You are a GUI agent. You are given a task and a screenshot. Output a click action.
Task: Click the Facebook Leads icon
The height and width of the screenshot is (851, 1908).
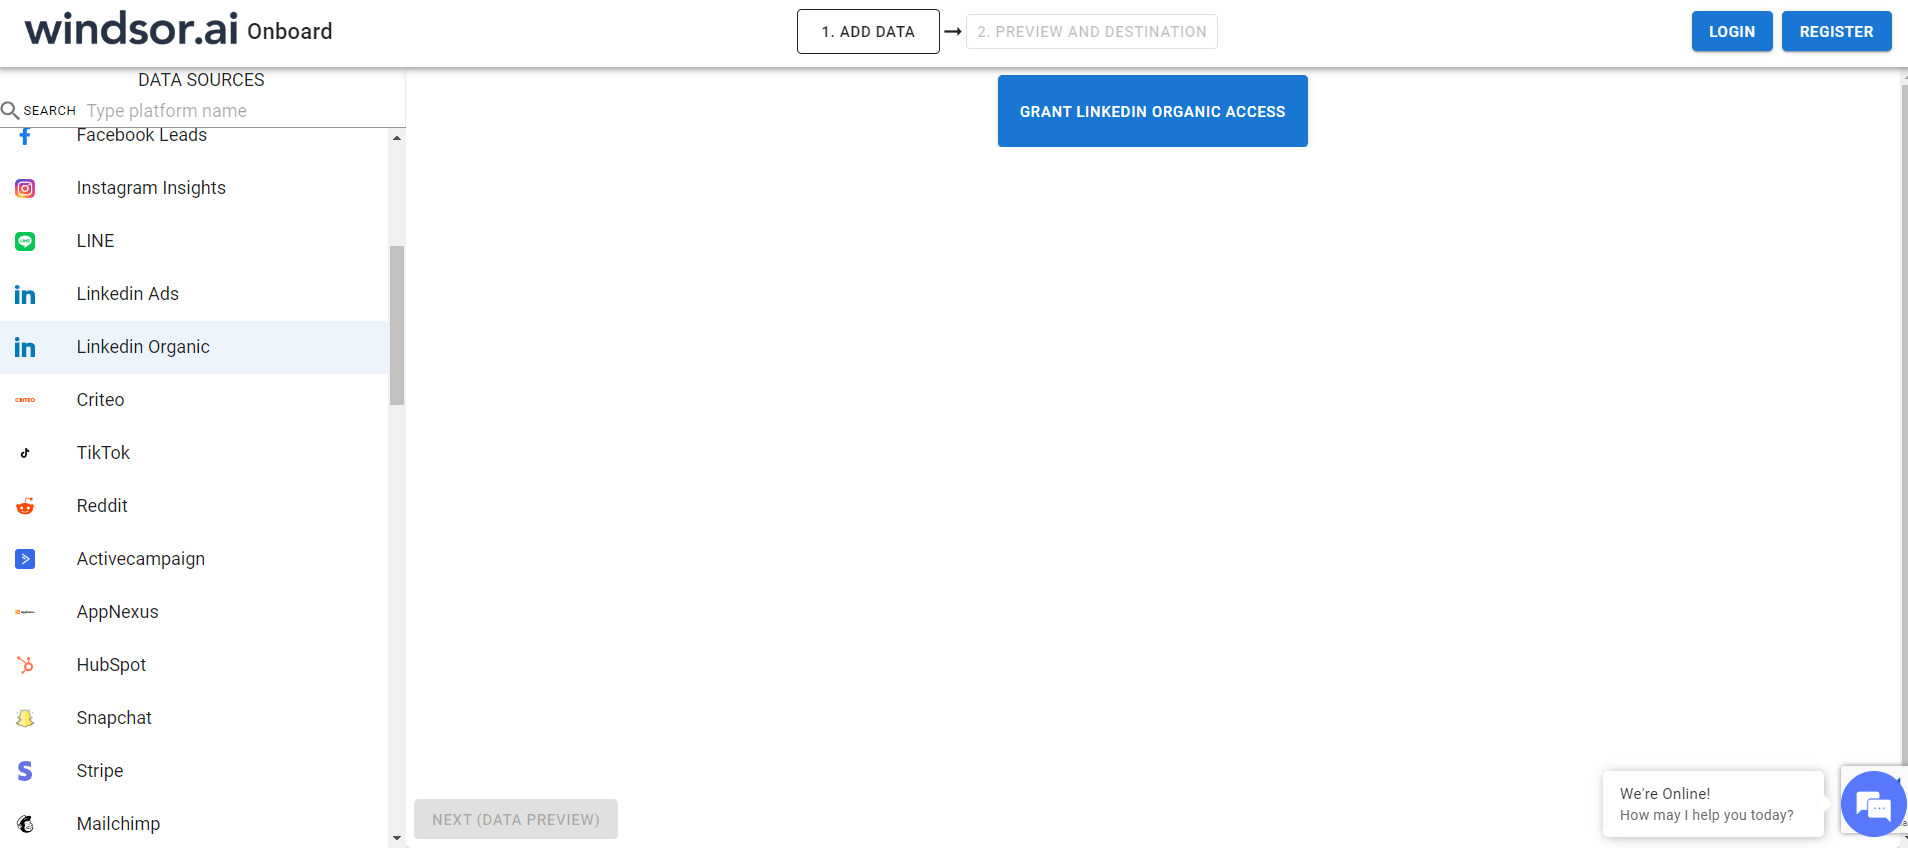[x=25, y=136]
